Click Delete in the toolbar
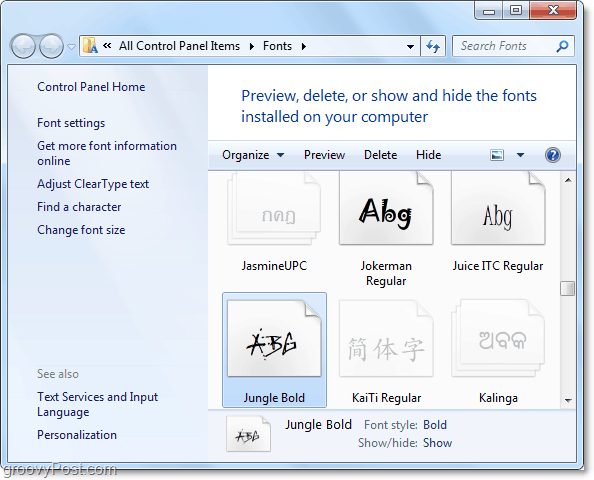 (x=380, y=155)
